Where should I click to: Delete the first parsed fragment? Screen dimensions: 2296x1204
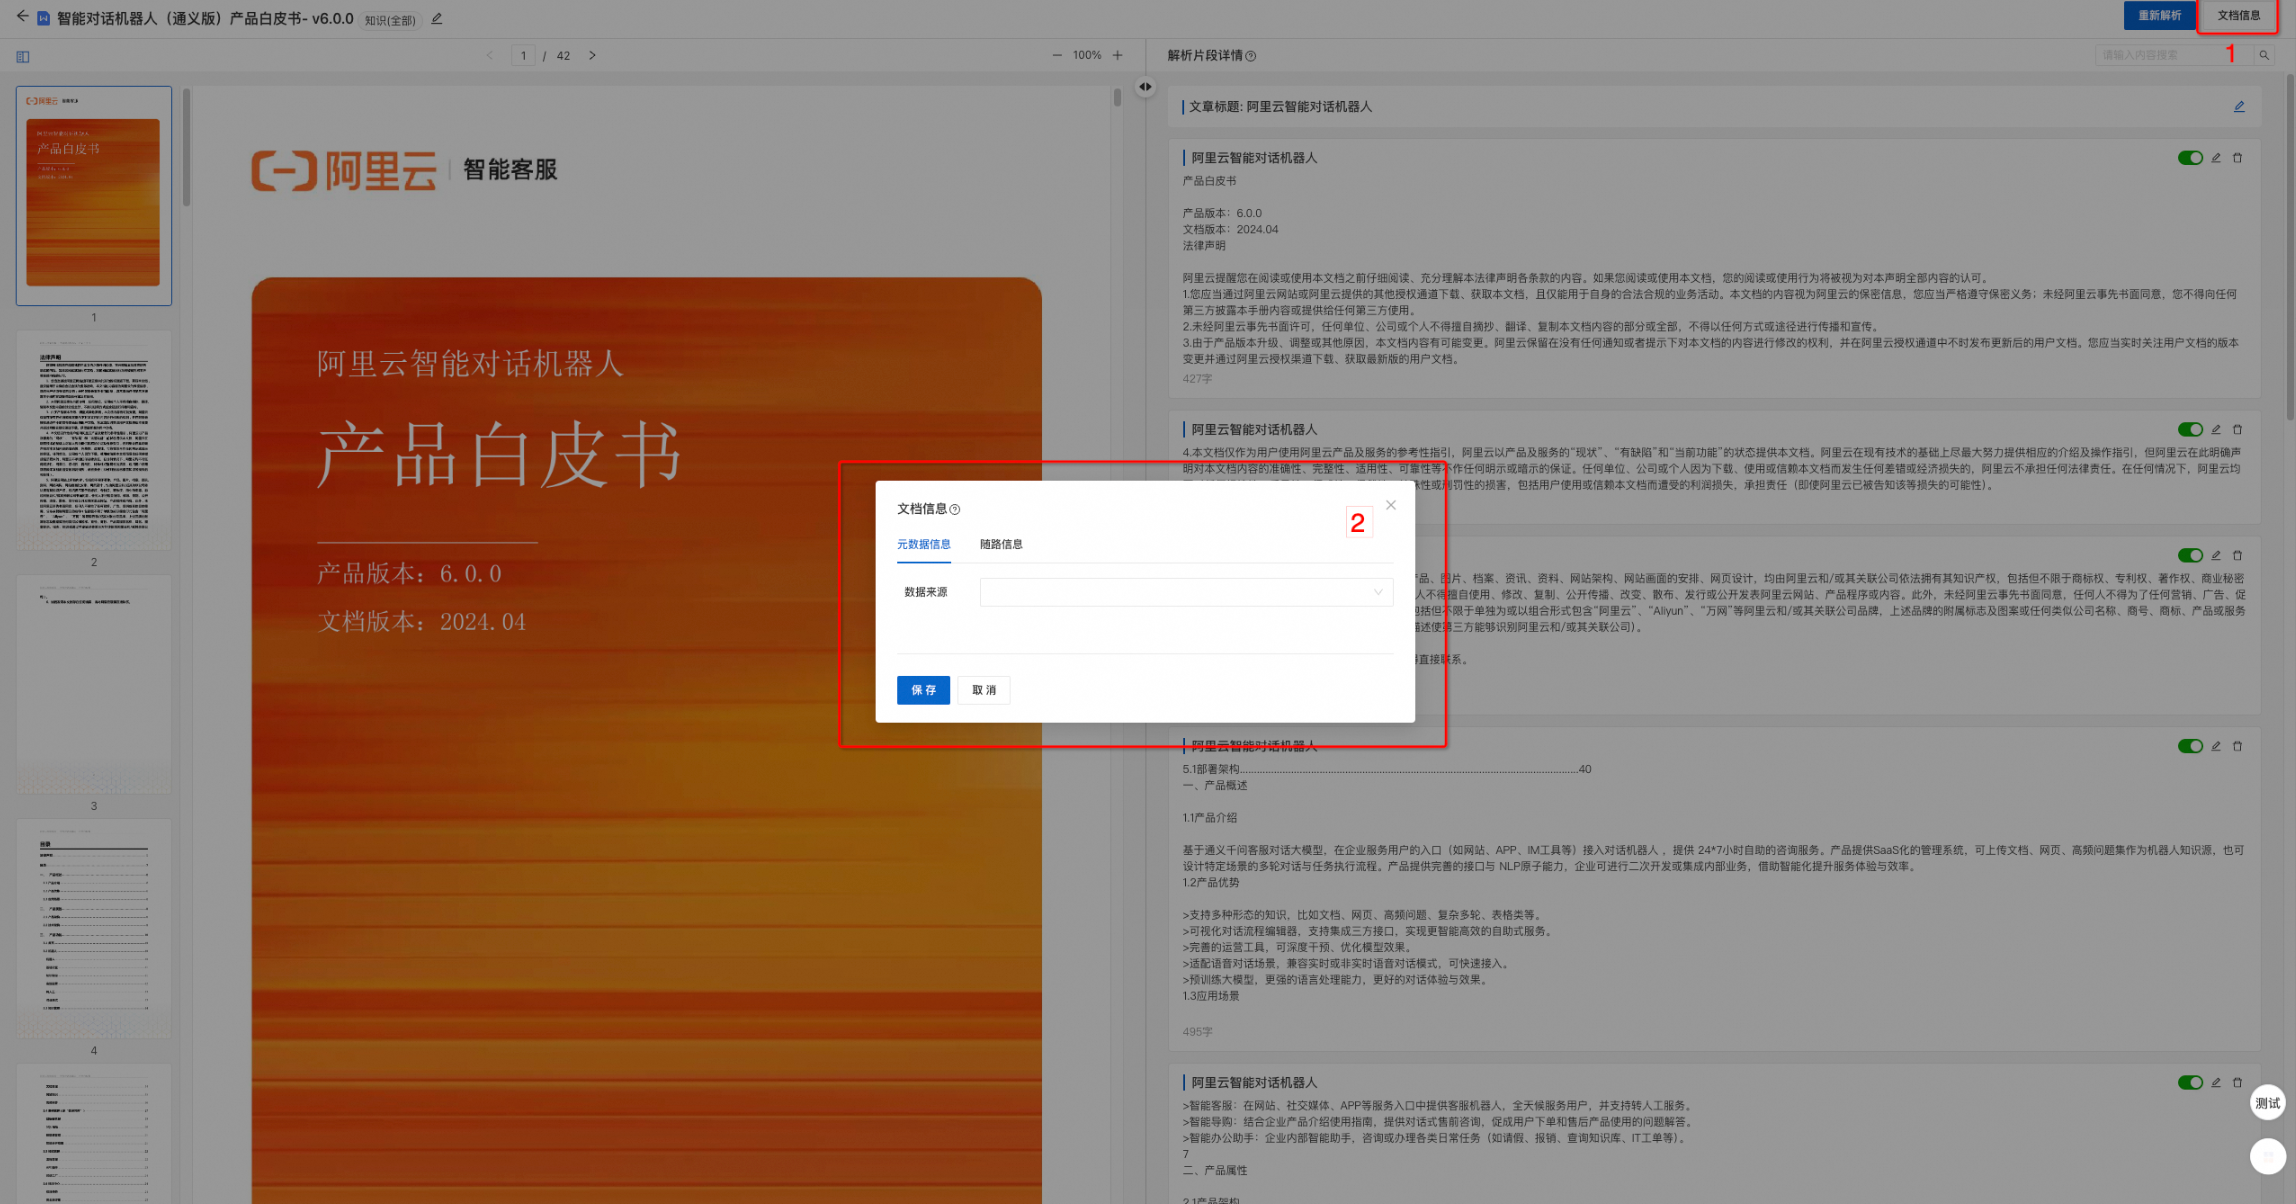pos(2238,158)
